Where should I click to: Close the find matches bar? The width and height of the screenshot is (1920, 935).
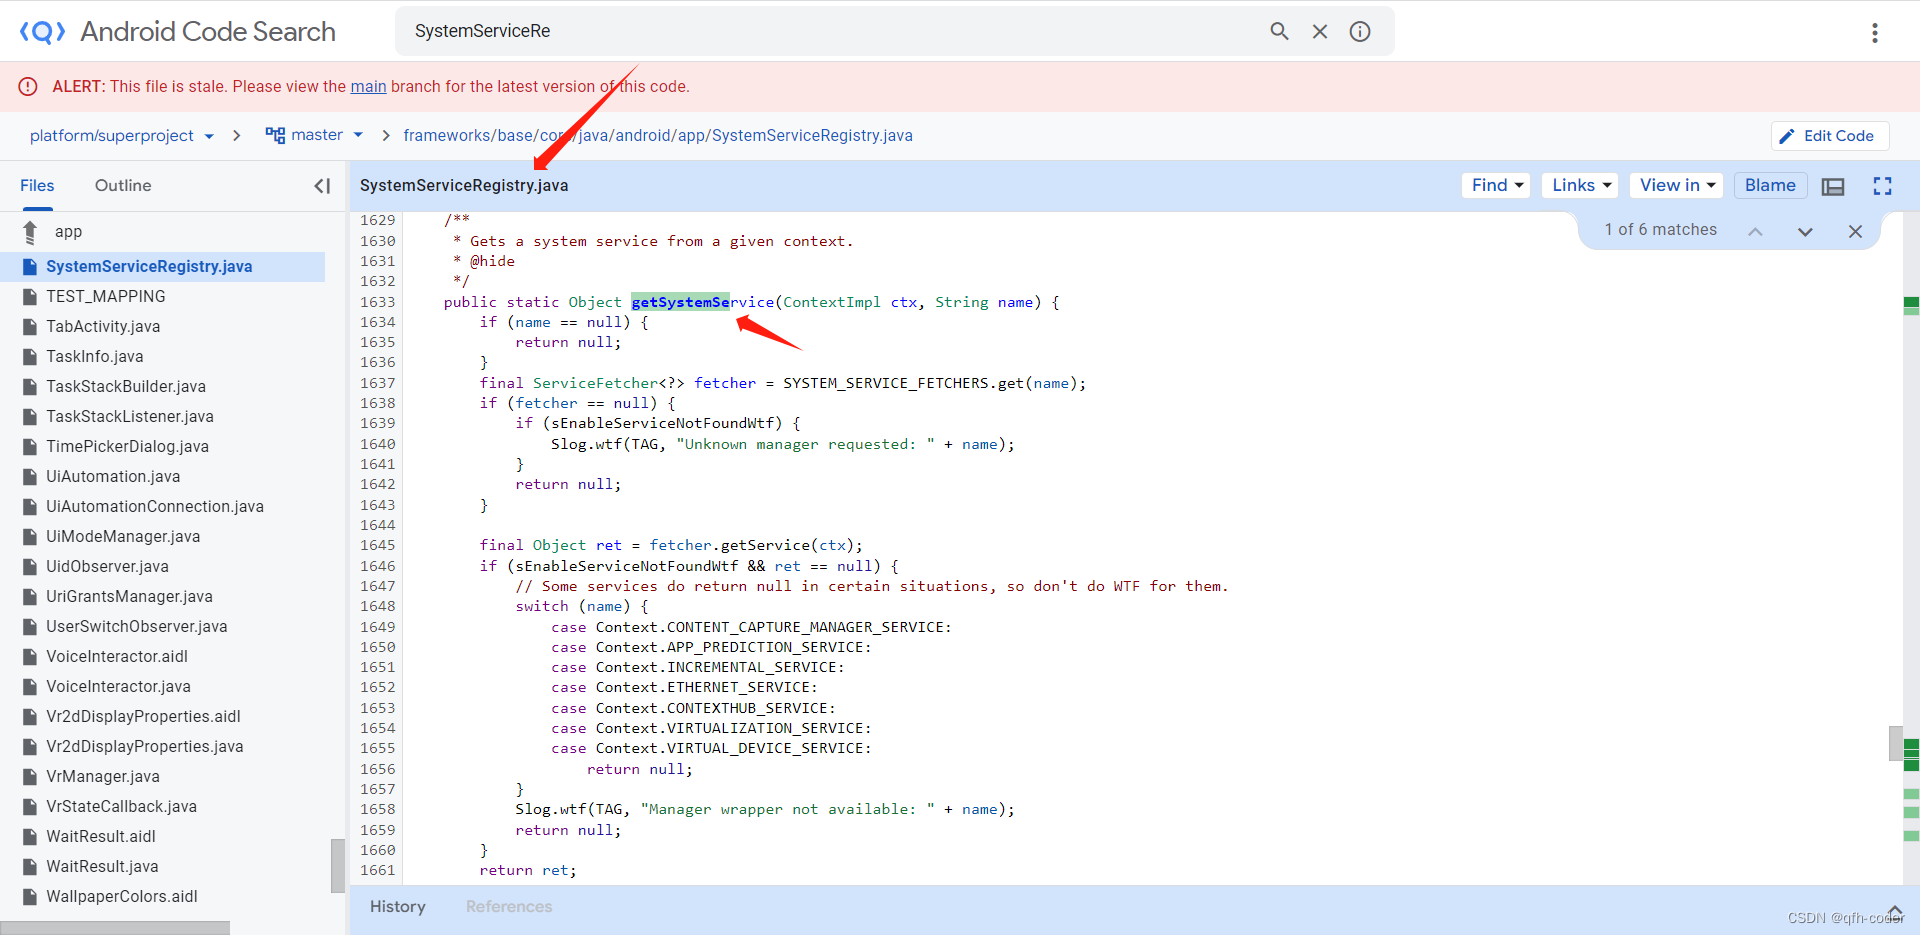pyautogui.click(x=1855, y=231)
